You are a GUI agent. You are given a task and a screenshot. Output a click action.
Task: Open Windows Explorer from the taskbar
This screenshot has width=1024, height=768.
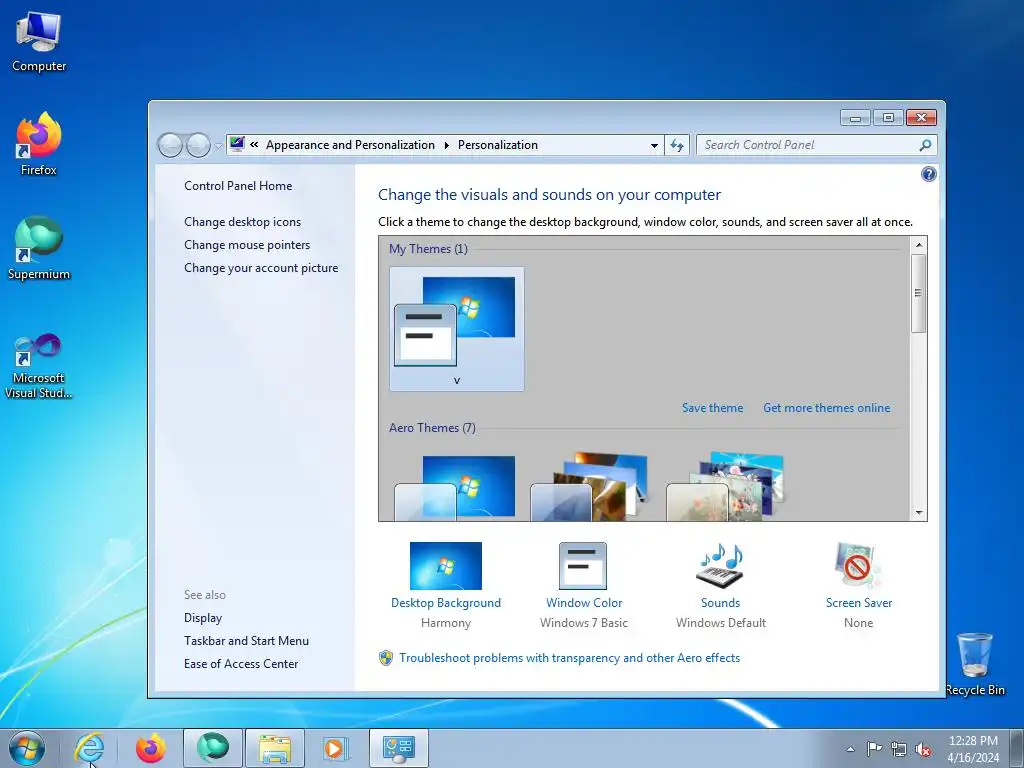coord(274,748)
